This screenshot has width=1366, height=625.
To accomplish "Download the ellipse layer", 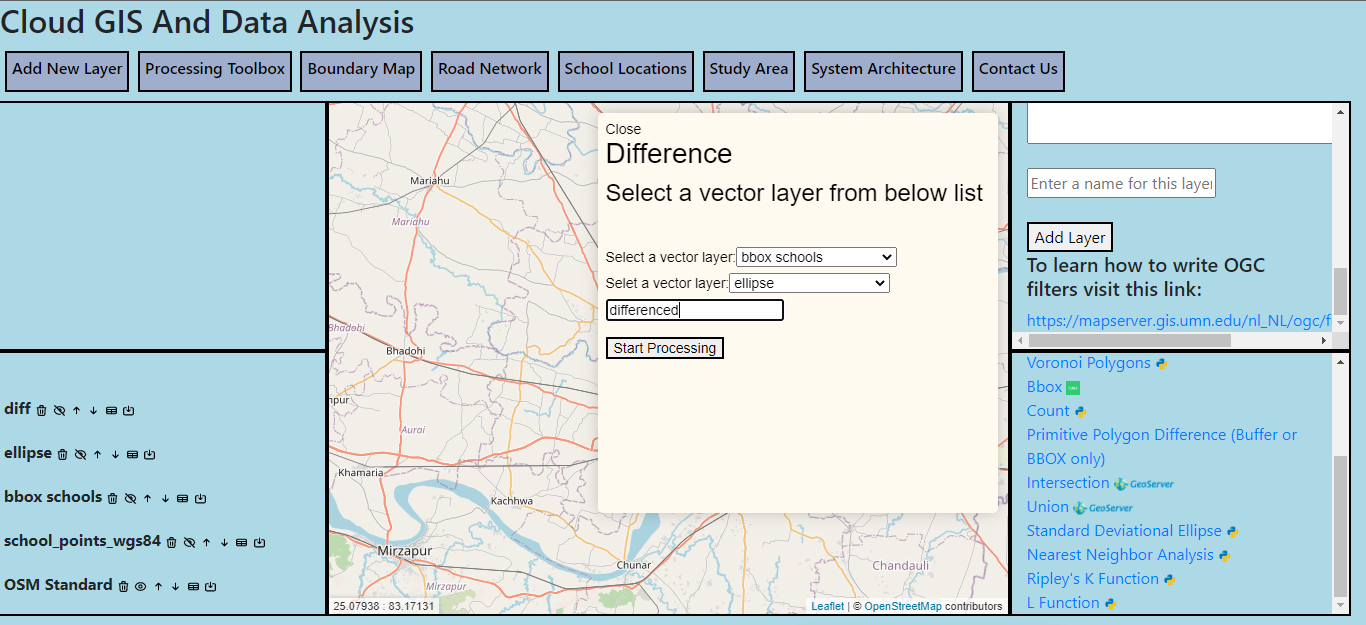I will 149,454.
